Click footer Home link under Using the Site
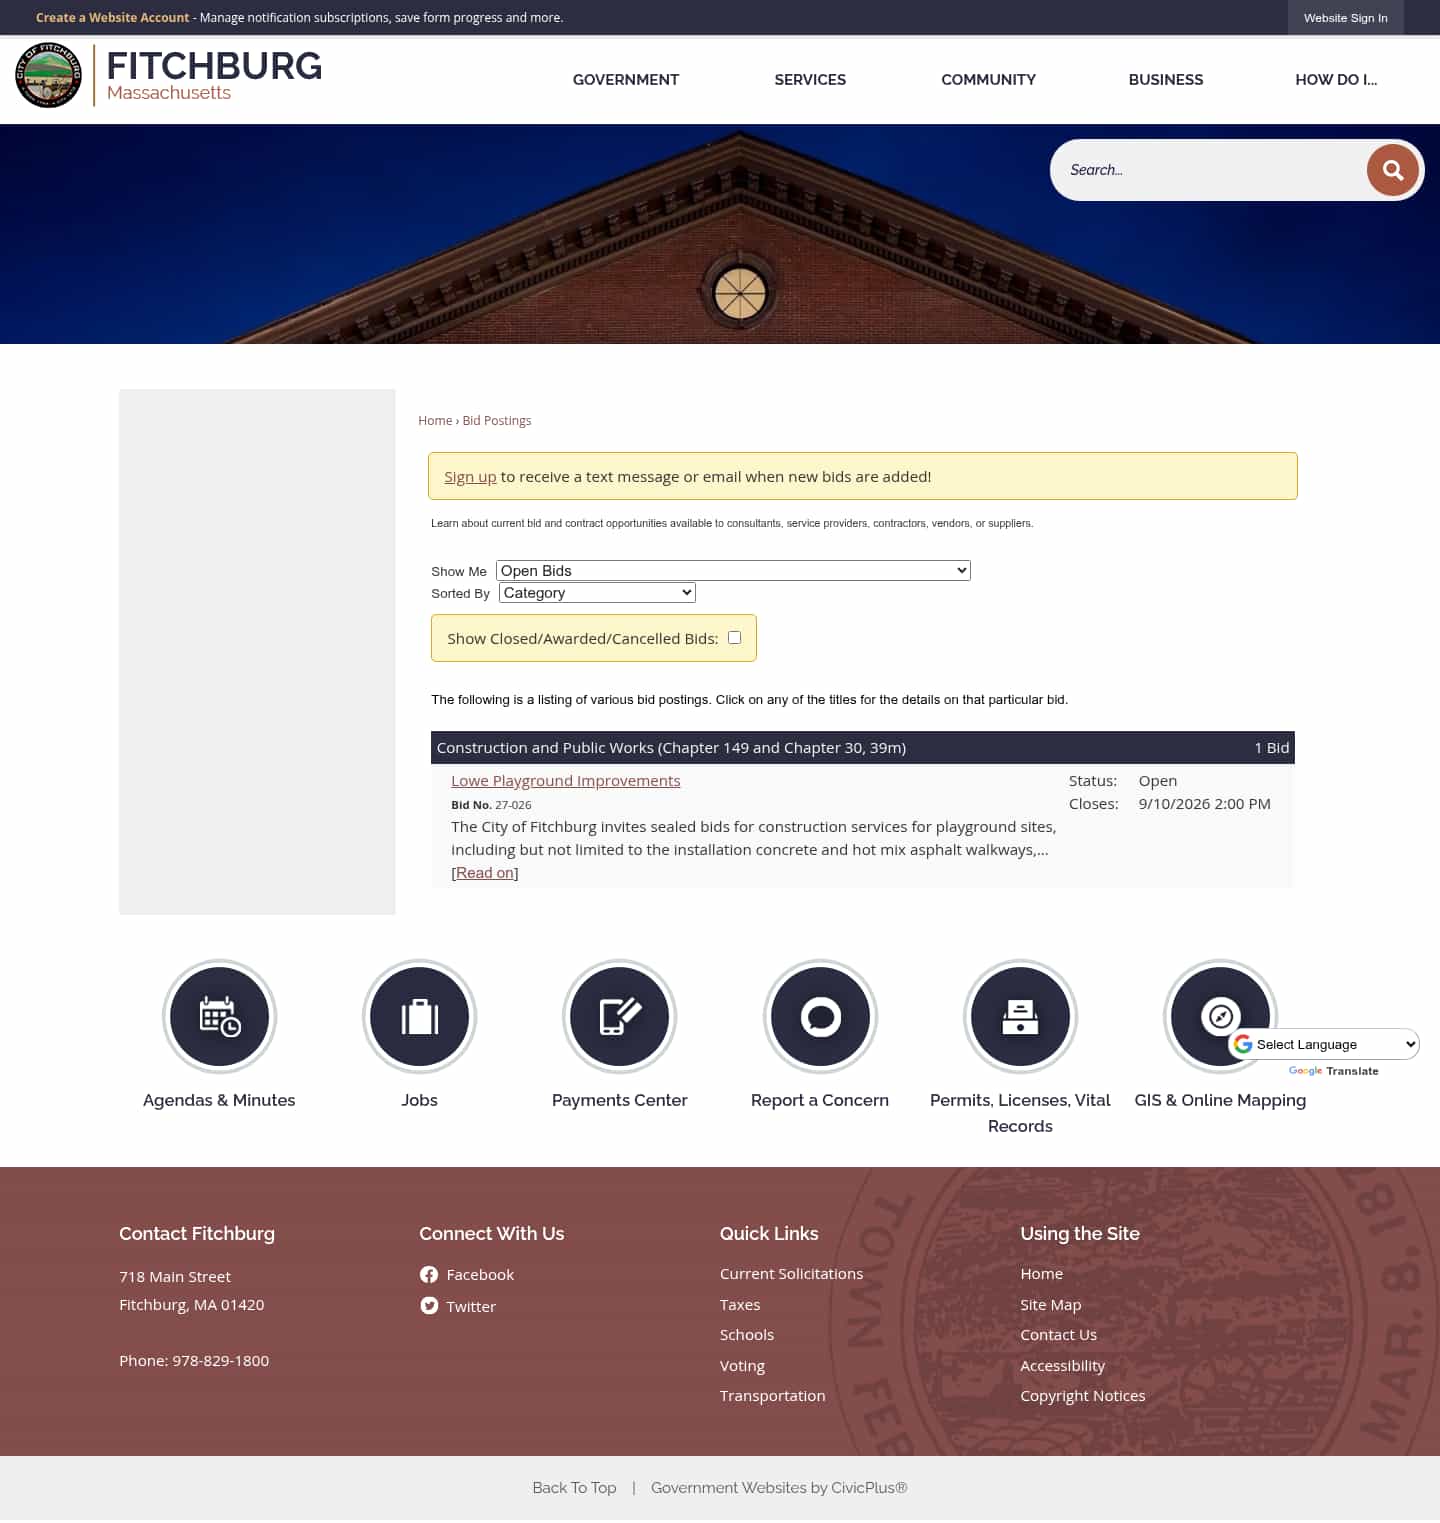Image resolution: width=1440 pixels, height=1523 pixels. tap(1041, 1274)
